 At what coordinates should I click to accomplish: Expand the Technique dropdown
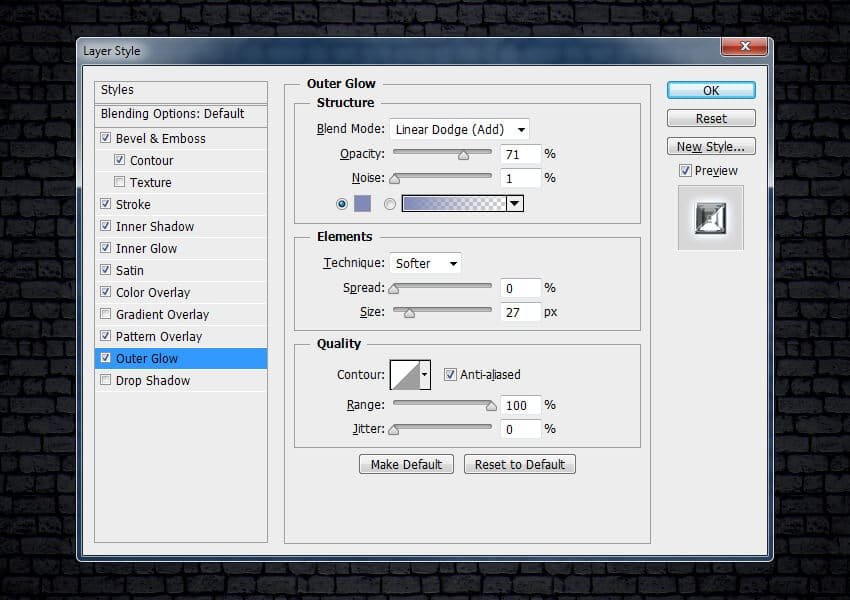pyautogui.click(x=425, y=264)
